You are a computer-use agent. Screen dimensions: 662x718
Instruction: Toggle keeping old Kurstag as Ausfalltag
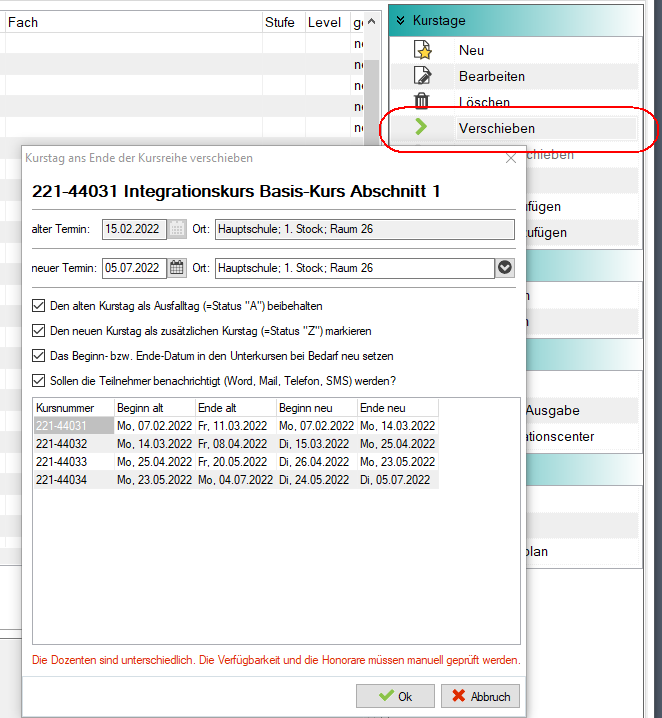coord(38,305)
